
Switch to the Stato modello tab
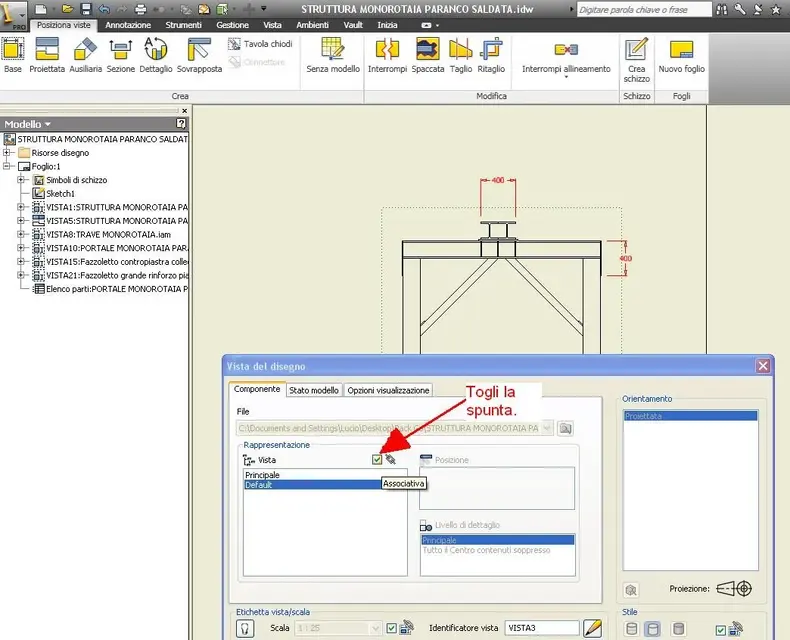coord(314,390)
